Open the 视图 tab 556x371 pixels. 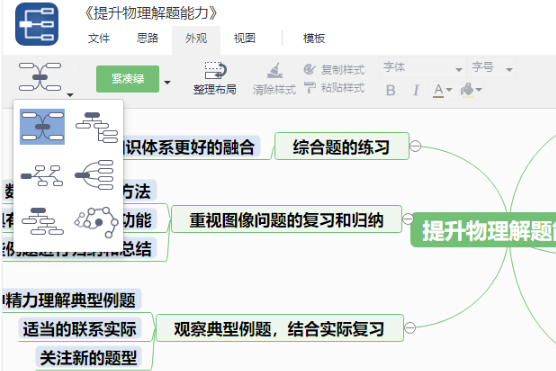(245, 38)
